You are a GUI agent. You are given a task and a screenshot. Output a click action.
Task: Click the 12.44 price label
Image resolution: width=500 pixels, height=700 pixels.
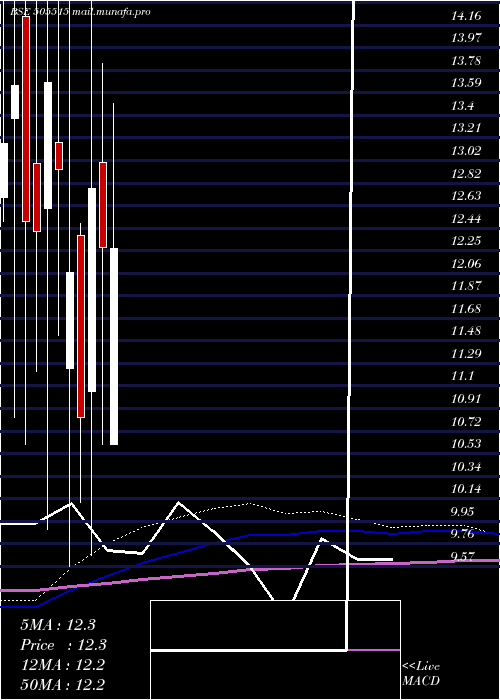466,219
